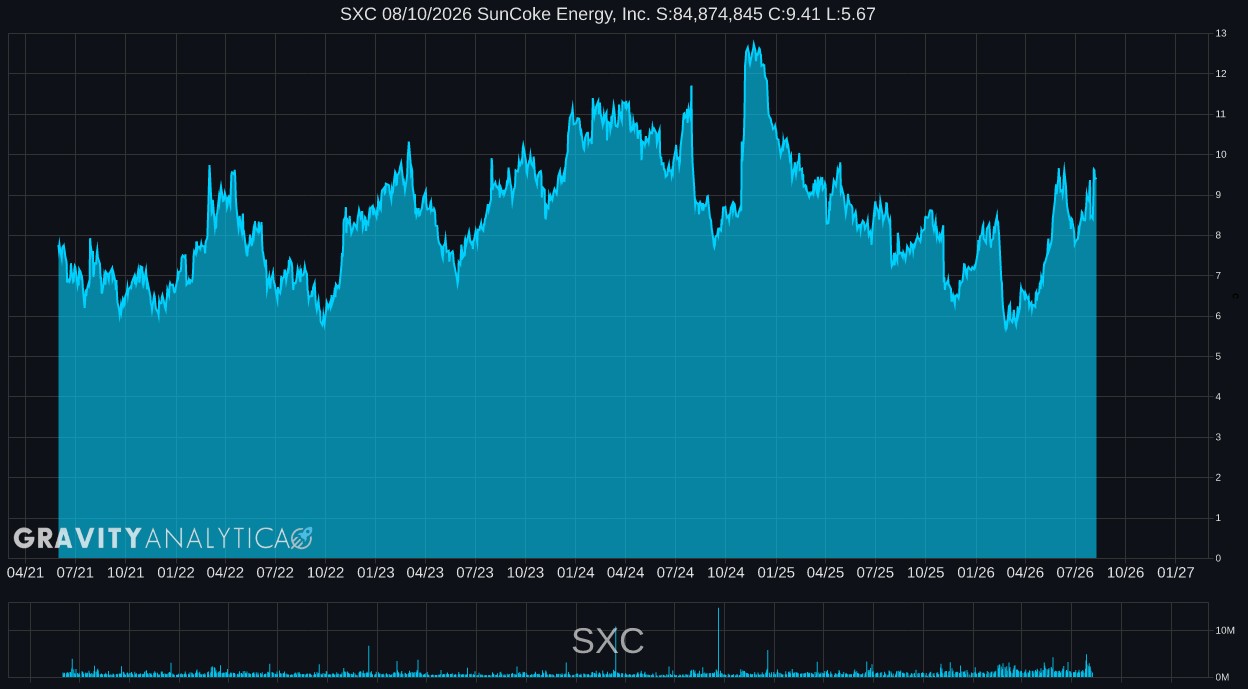This screenshot has height=689, width=1248.
Task: Click the chart title SXC SunCoke Energy text
Action: pos(608,14)
